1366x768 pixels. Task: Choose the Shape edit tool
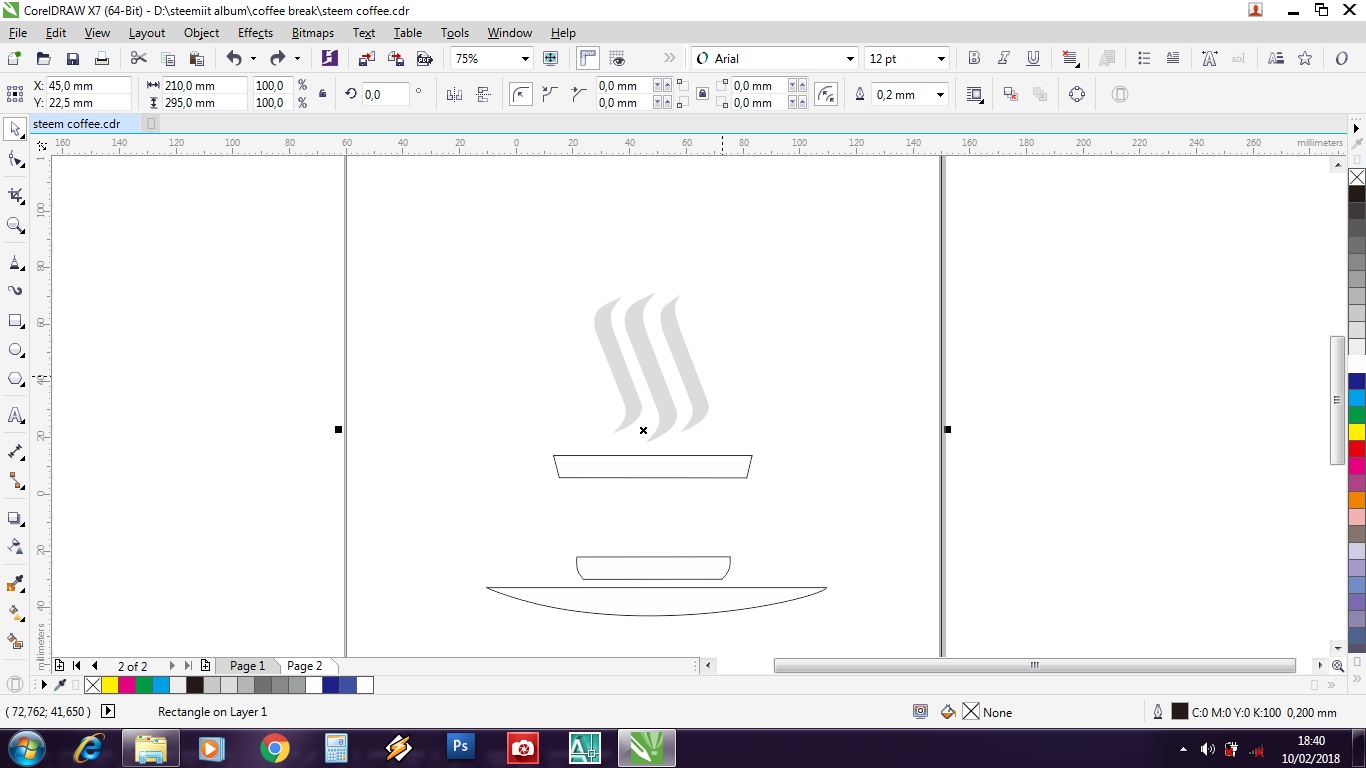tap(15, 160)
